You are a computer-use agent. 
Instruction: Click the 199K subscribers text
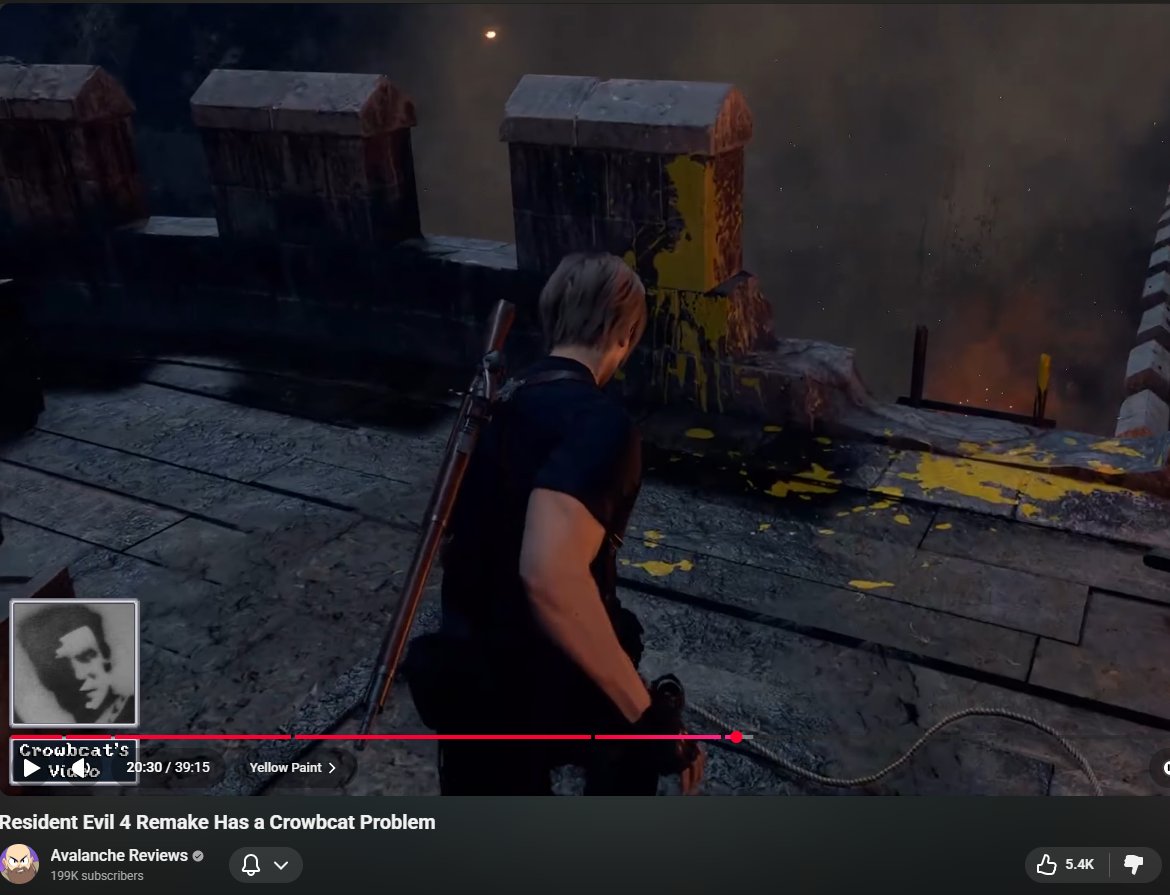pos(97,876)
